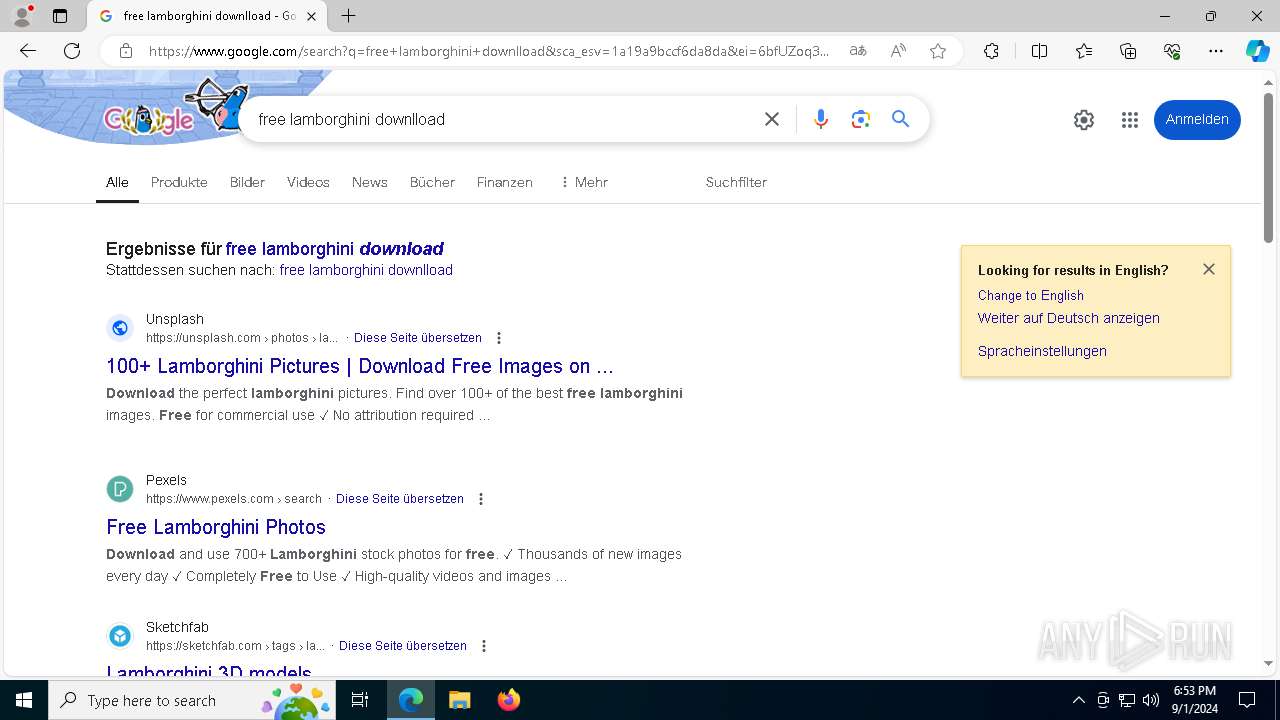Open Browser essentials heart icon
The image size is (1280, 720).
(1172, 51)
